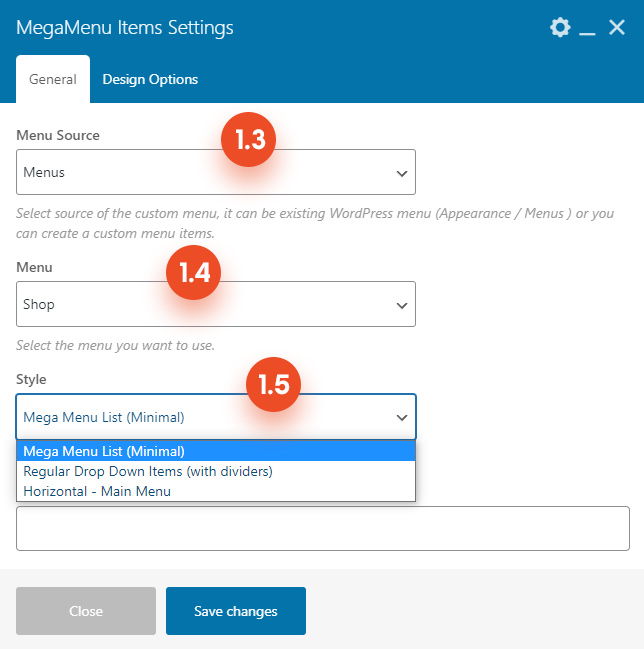Viewport: 644px width, 649px height.
Task: Close the panel with the X icon
Action: 617,28
